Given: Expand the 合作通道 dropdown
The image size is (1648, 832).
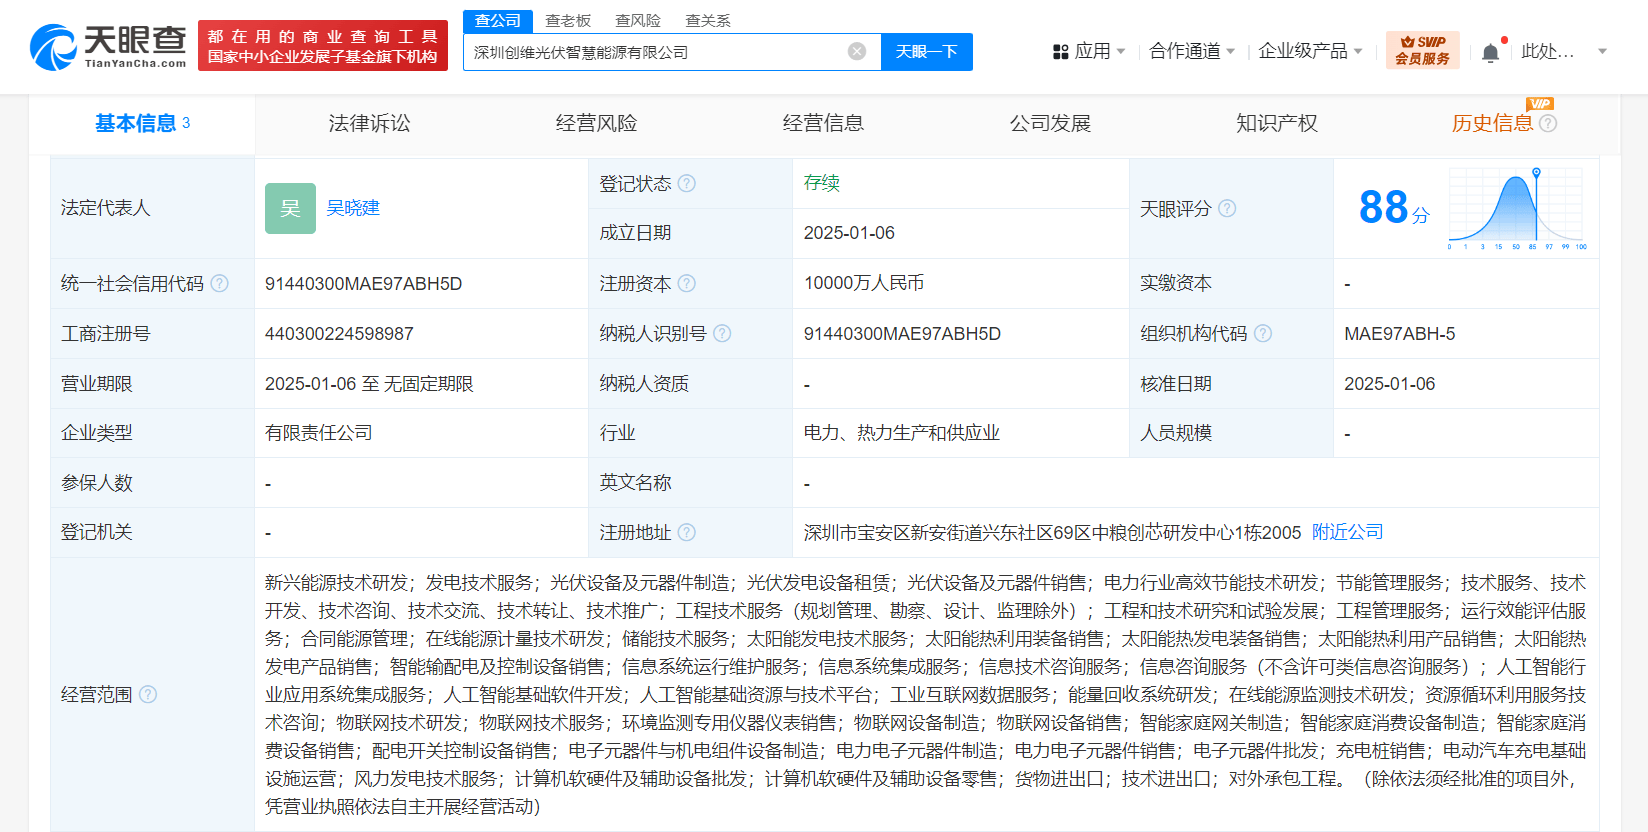Looking at the screenshot, I should coord(1192,51).
